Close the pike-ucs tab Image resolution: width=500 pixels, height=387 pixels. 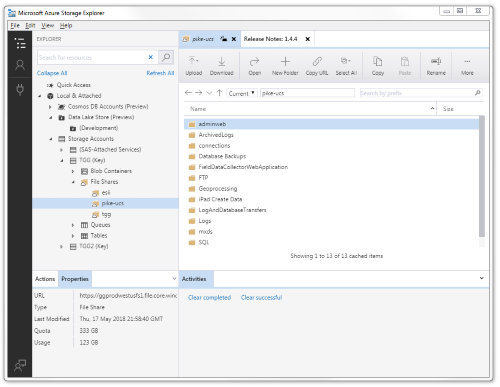point(234,39)
